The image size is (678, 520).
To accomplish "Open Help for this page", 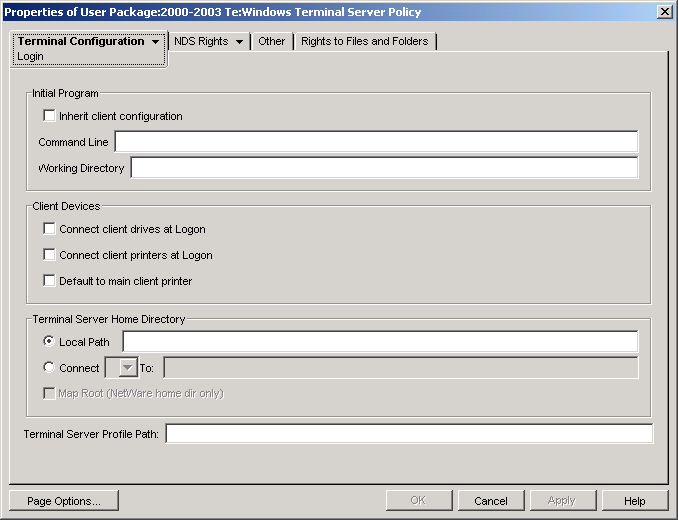I will point(635,501).
